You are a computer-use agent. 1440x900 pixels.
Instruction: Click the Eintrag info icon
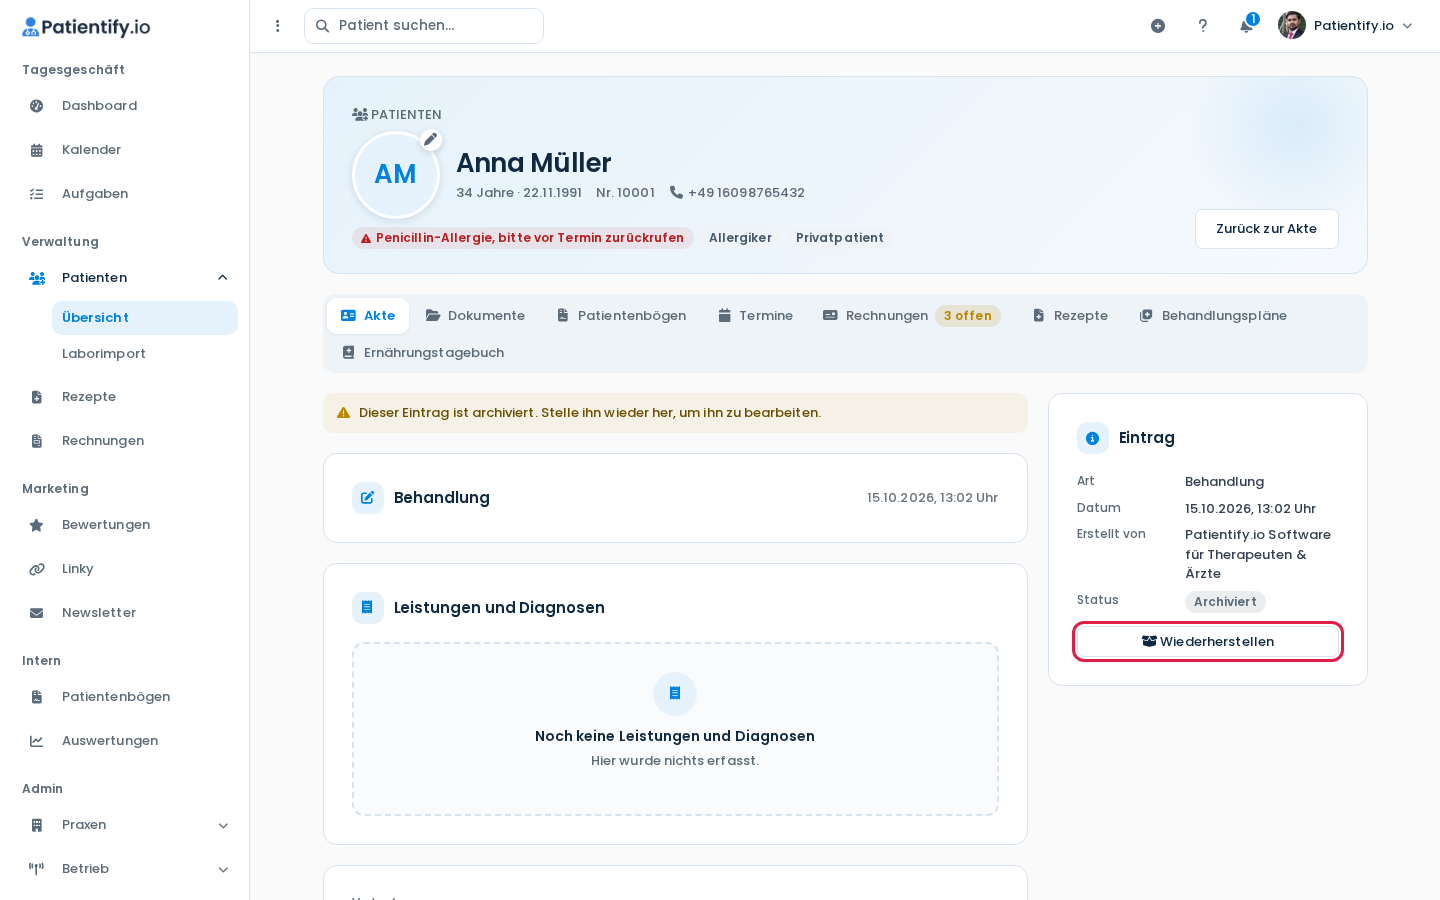(1093, 438)
